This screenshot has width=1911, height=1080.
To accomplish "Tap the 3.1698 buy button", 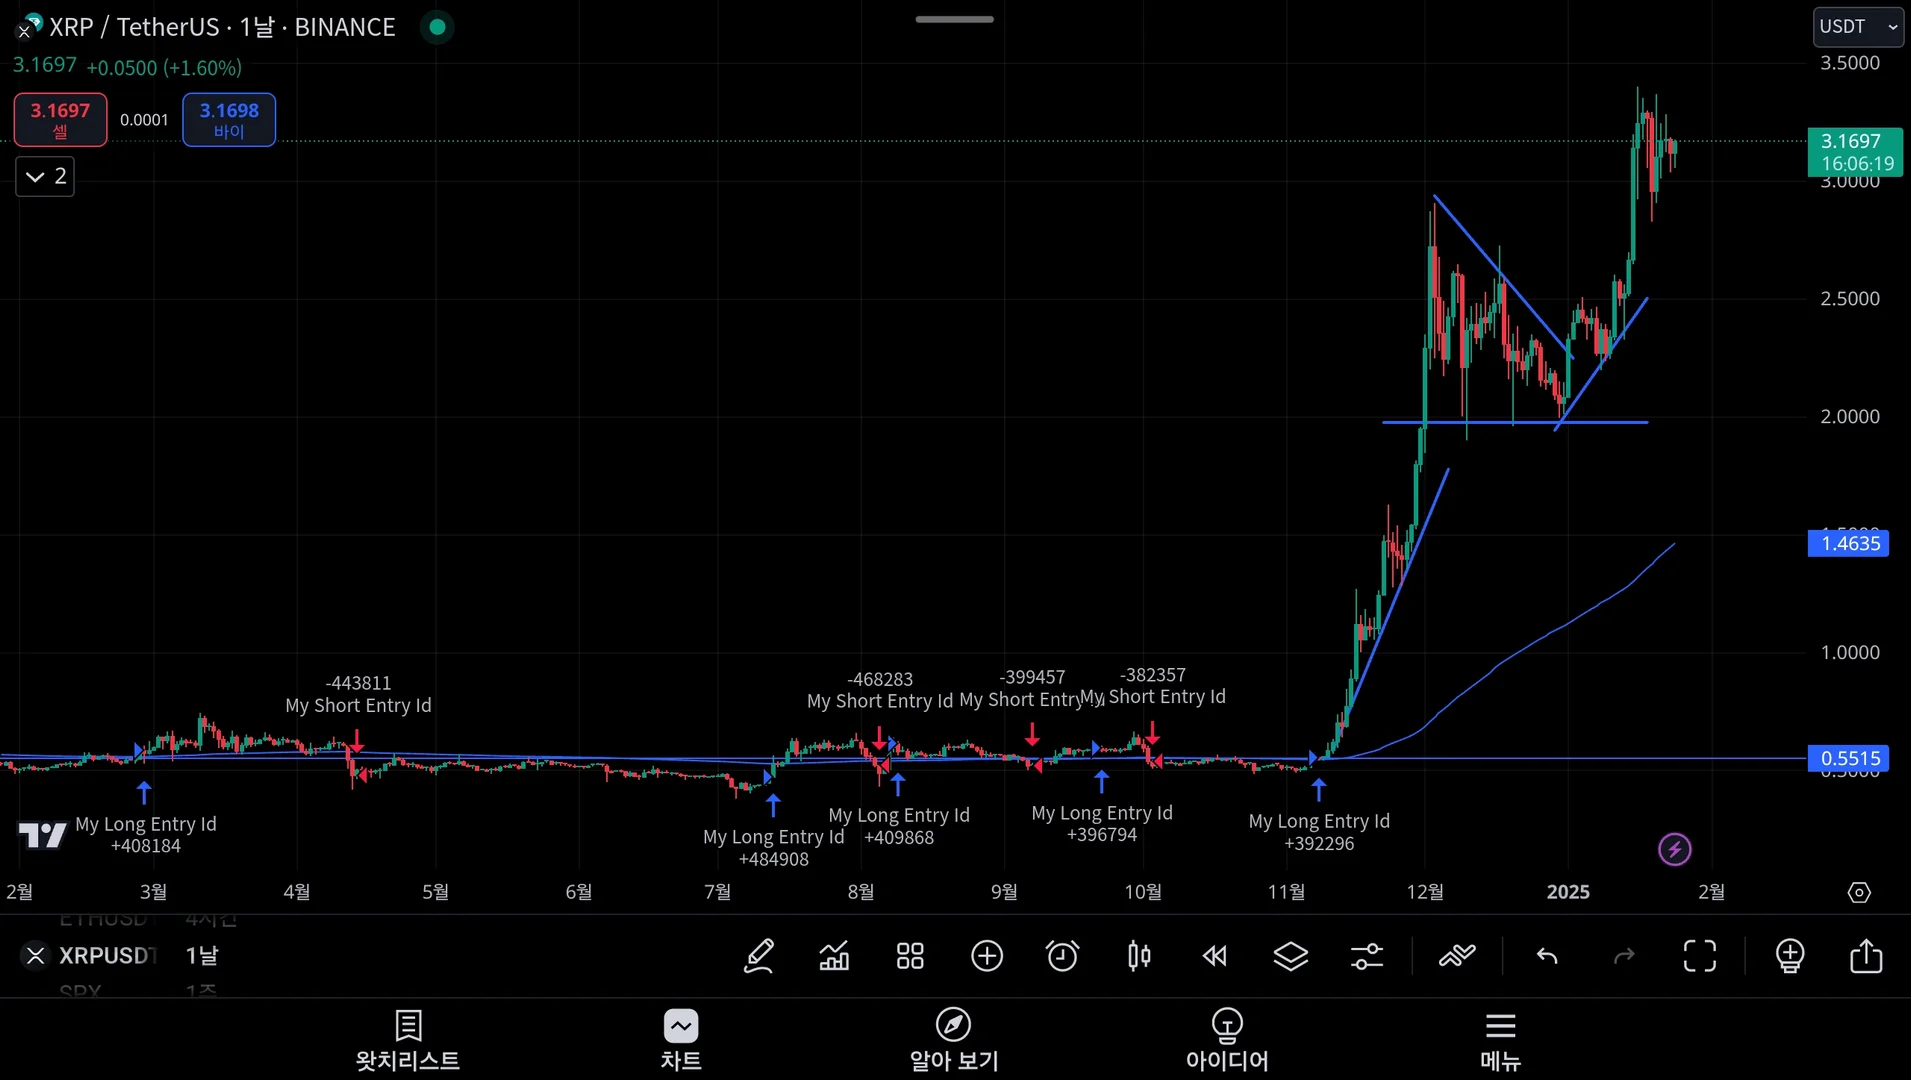I will coord(229,120).
